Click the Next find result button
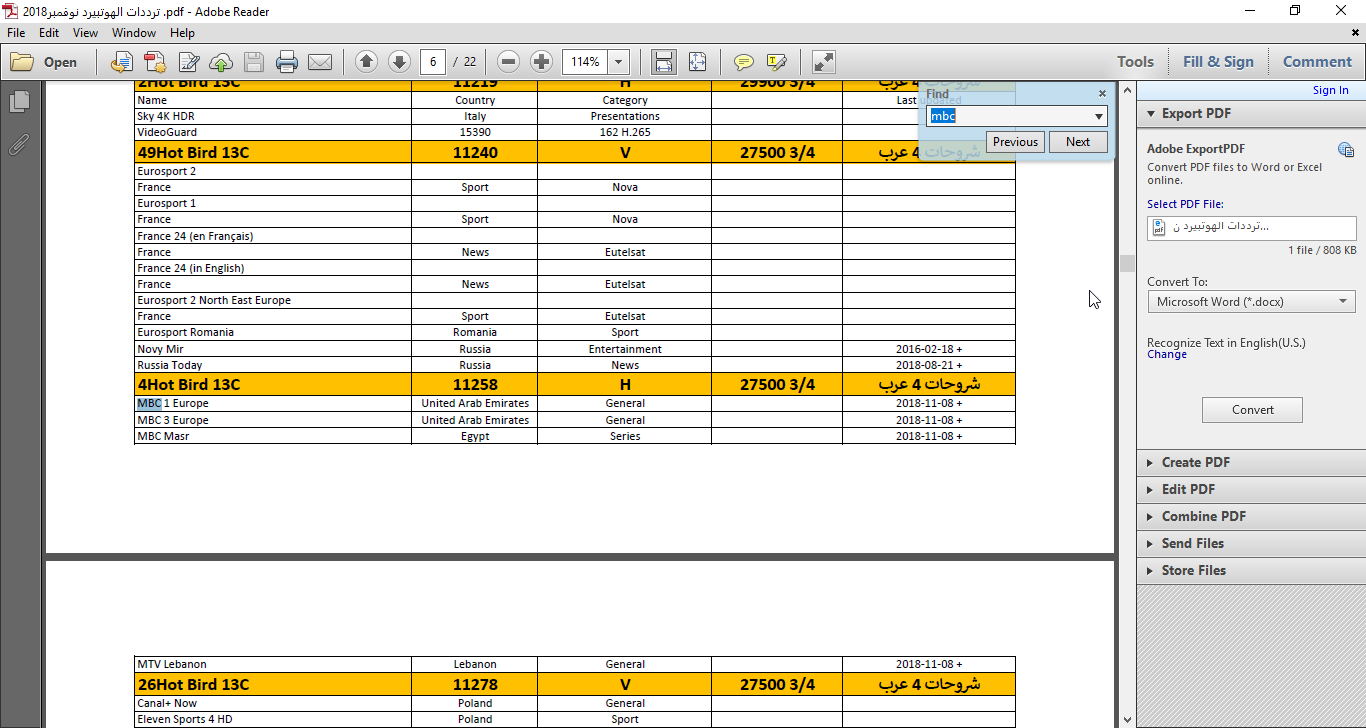Screen dimensions: 1366x728 (x=1078, y=142)
